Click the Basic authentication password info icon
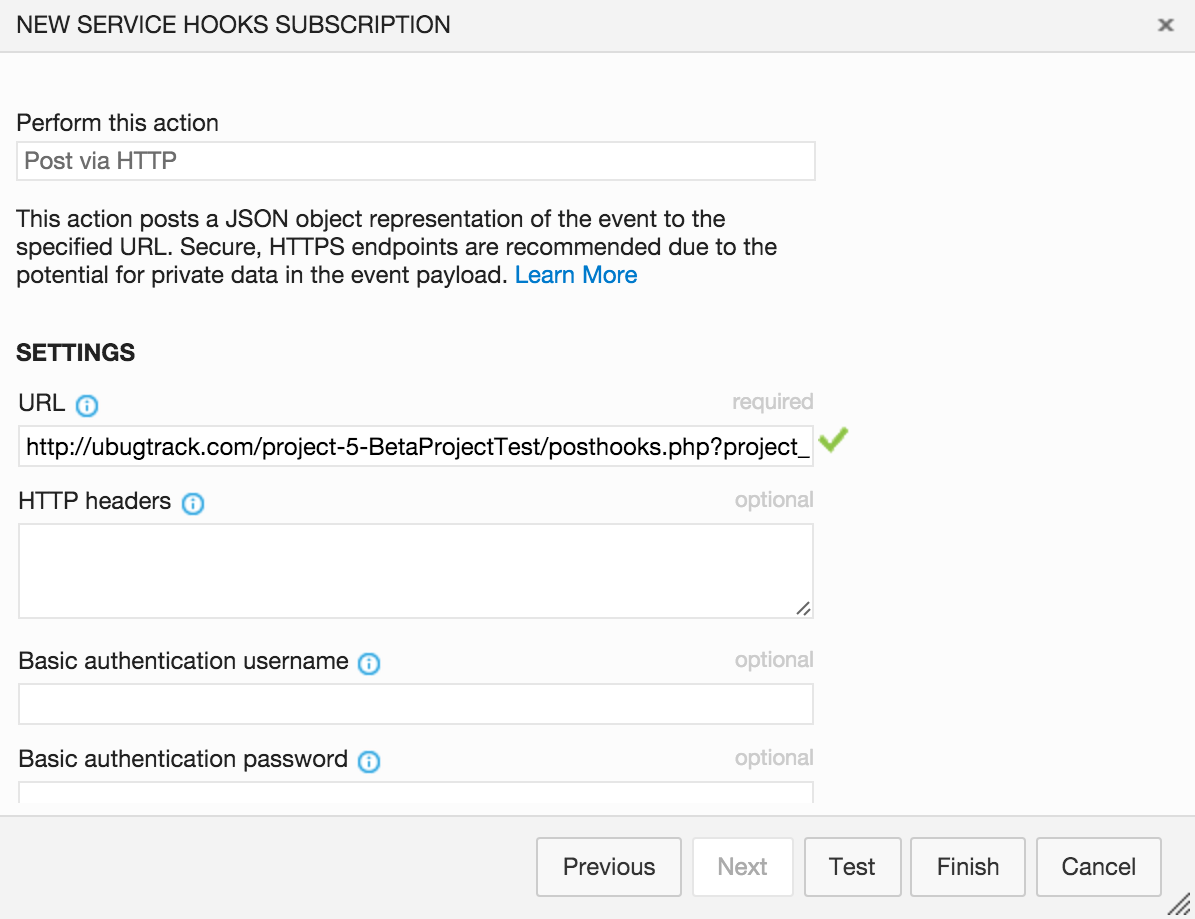 click(x=369, y=761)
